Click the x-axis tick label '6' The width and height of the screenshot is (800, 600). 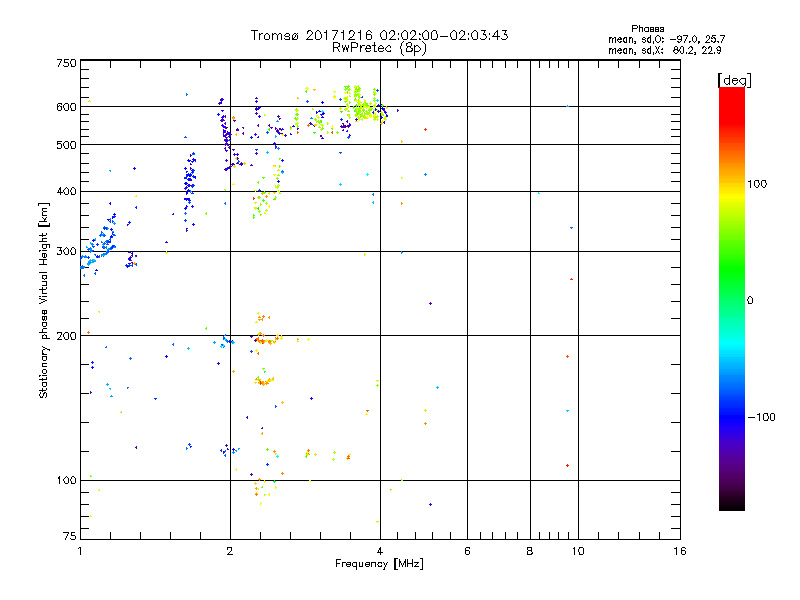tap(467, 551)
